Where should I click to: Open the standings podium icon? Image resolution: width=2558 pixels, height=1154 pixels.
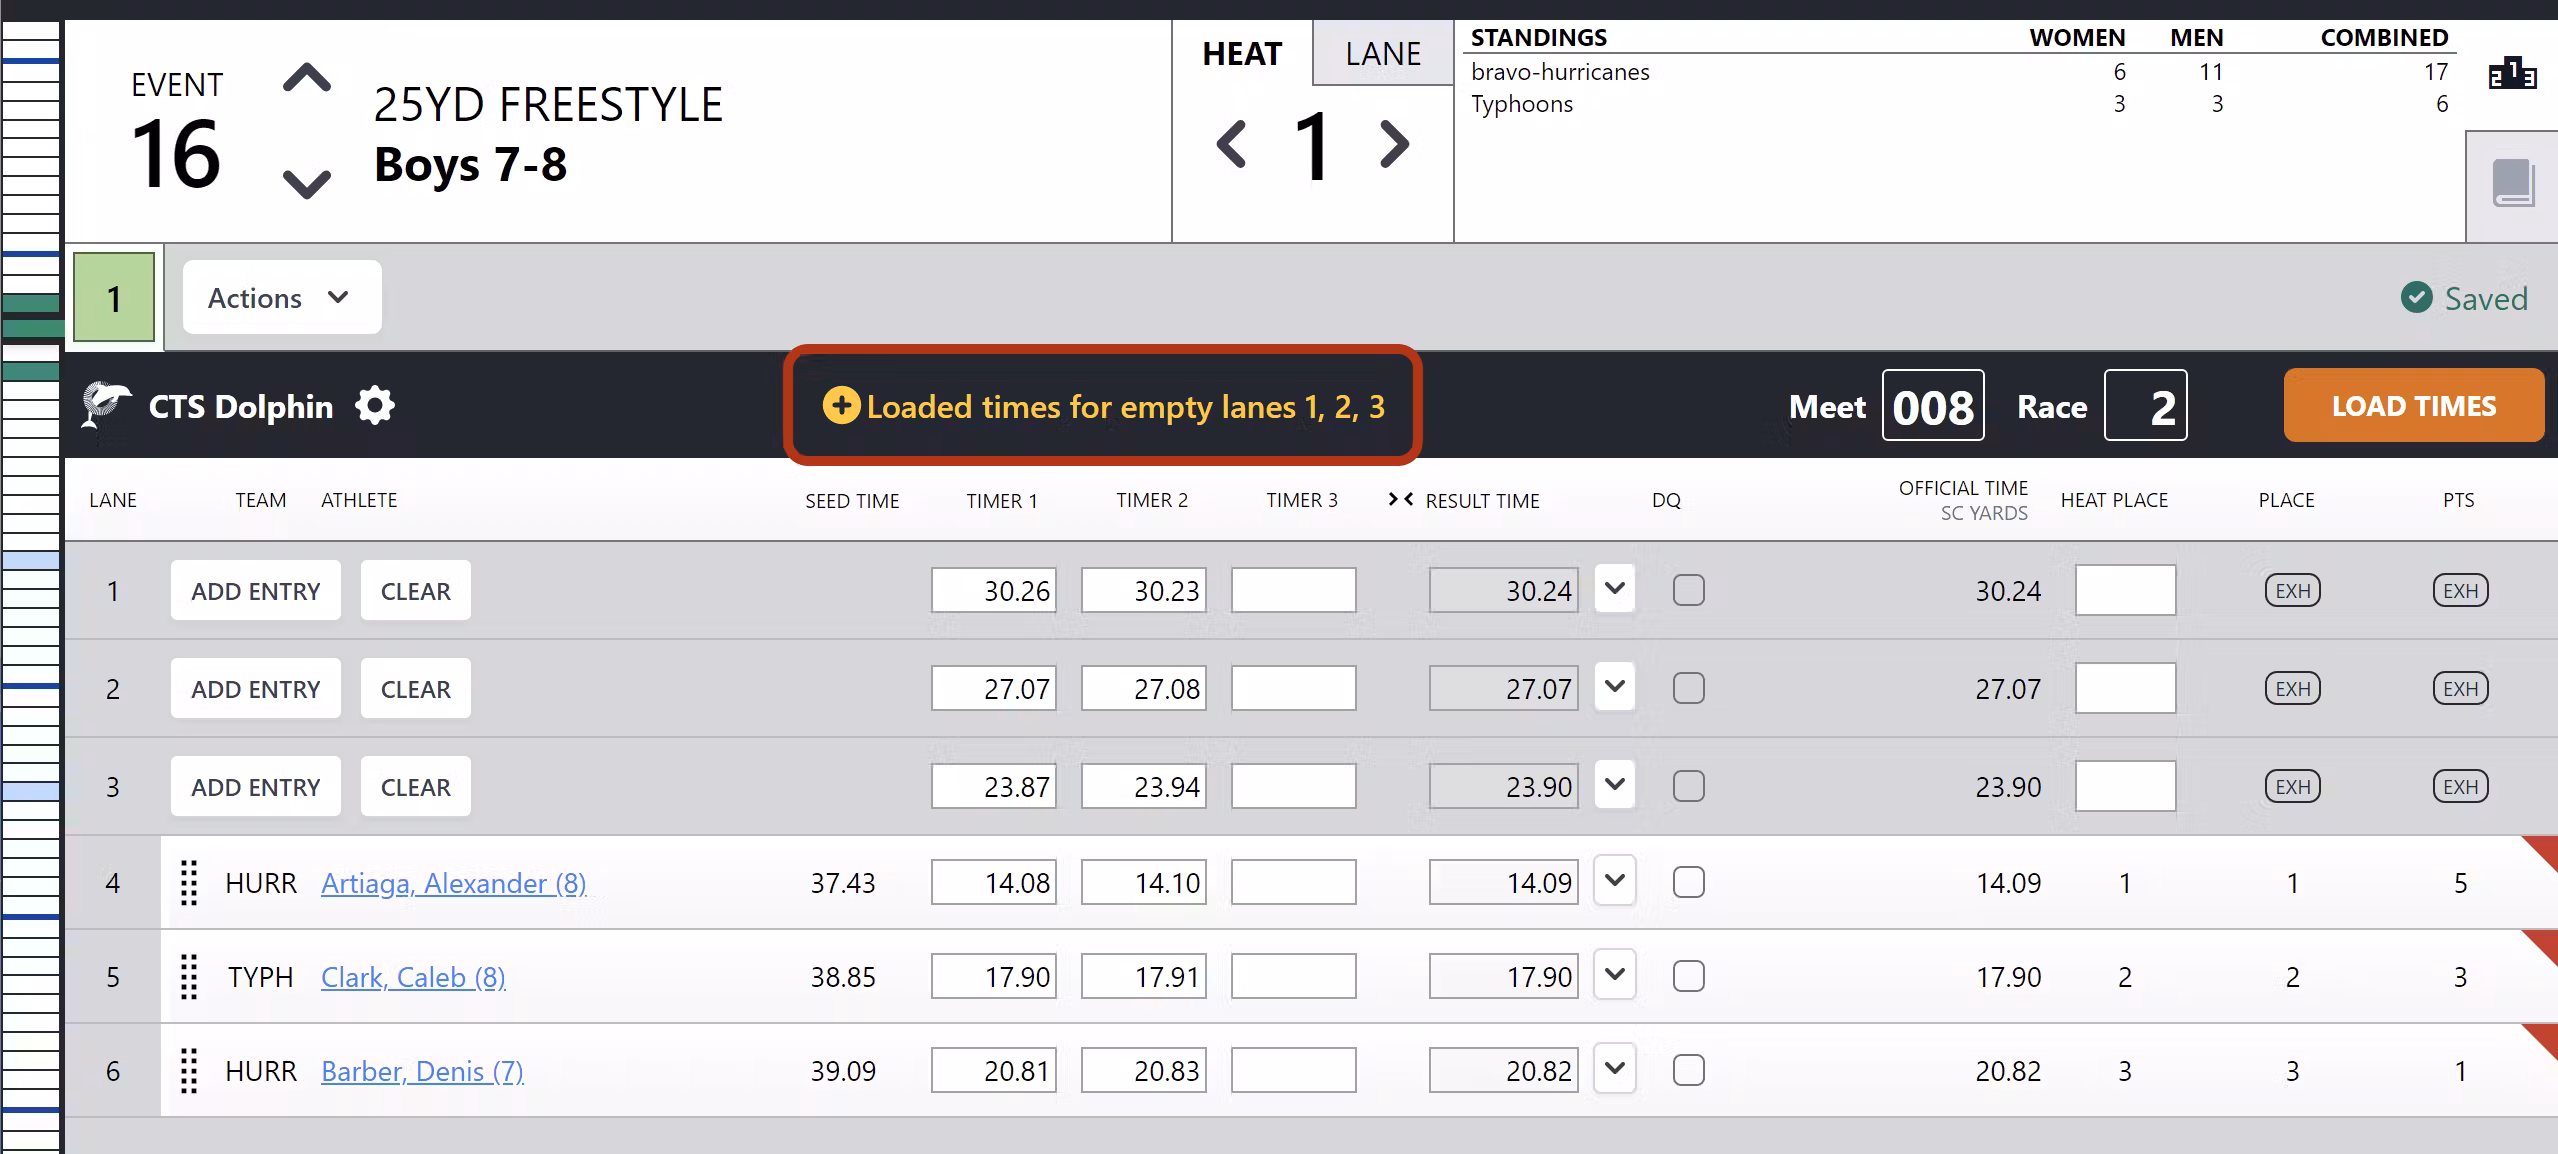(2511, 74)
